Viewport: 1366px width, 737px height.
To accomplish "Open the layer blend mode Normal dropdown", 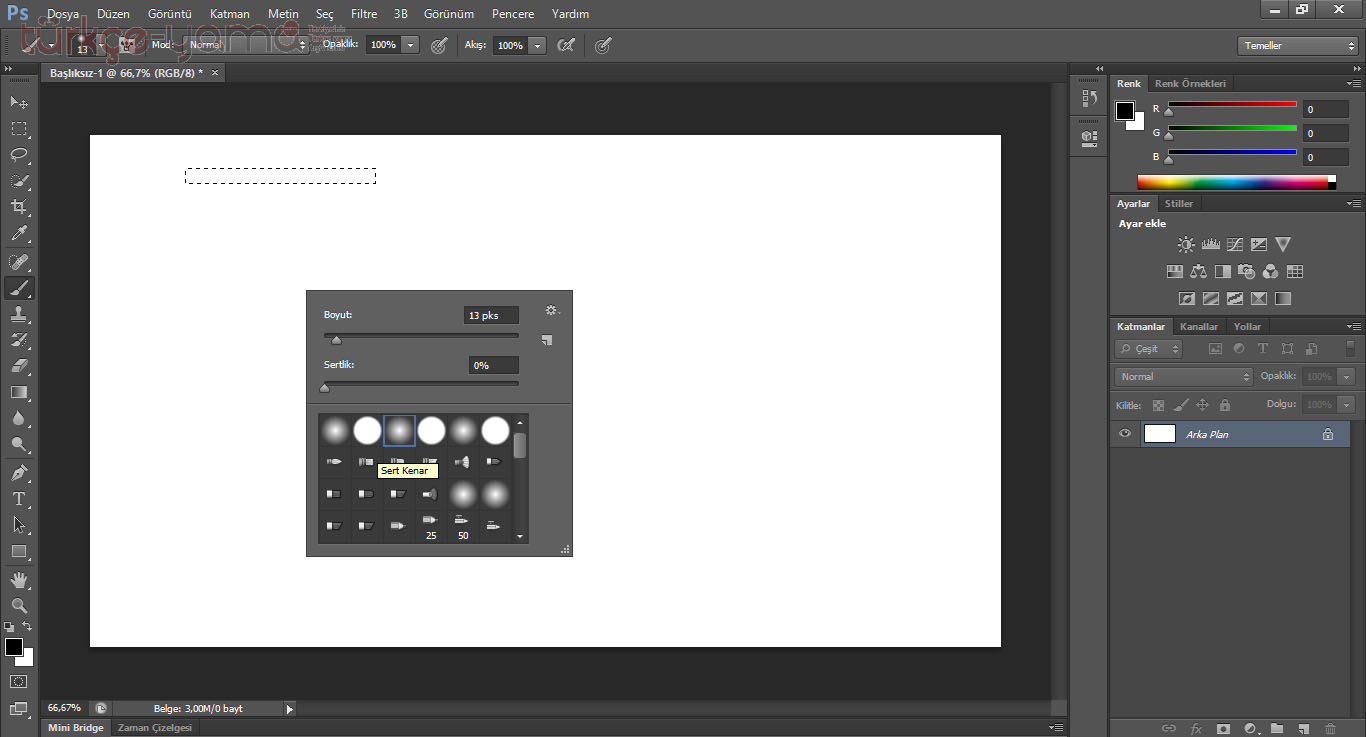I will coord(1184,377).
